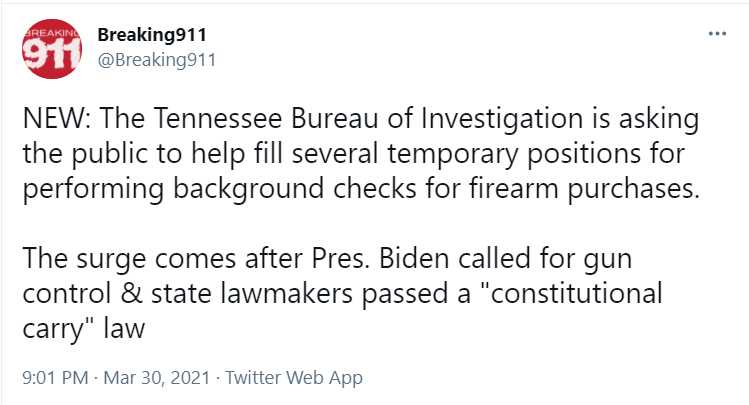Click the Mar 30, 2021 date
Image resolution: width=749 pixels, height=405 pixels.
[157, 377]
